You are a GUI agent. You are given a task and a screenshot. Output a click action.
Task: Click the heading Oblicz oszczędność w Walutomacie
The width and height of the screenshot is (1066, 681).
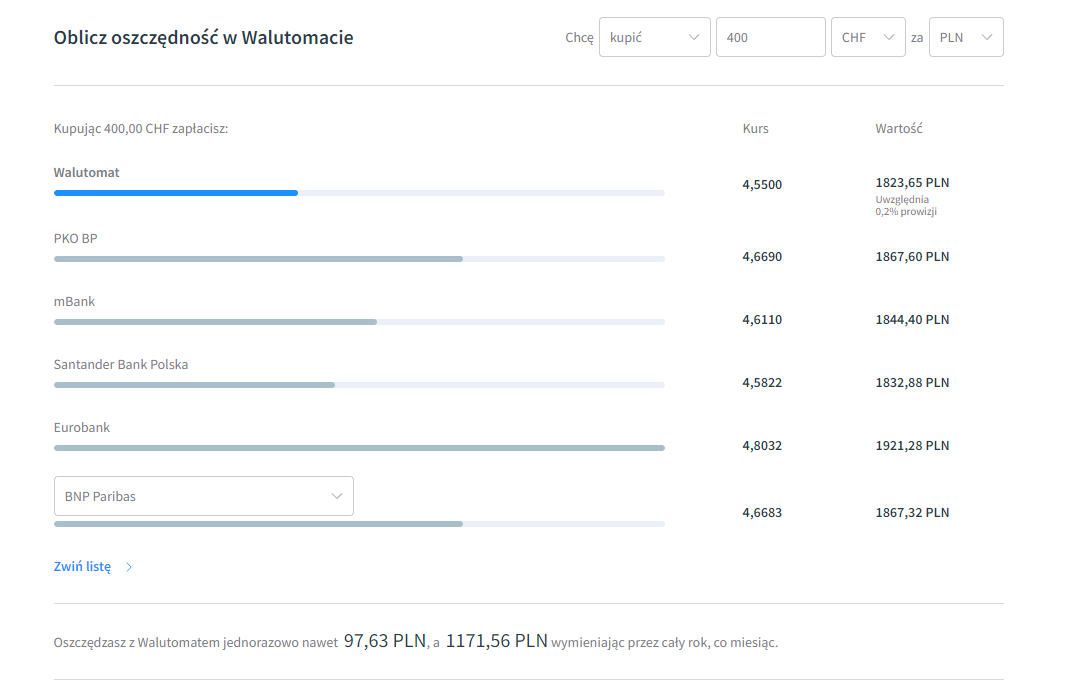[x=203, y=37]
